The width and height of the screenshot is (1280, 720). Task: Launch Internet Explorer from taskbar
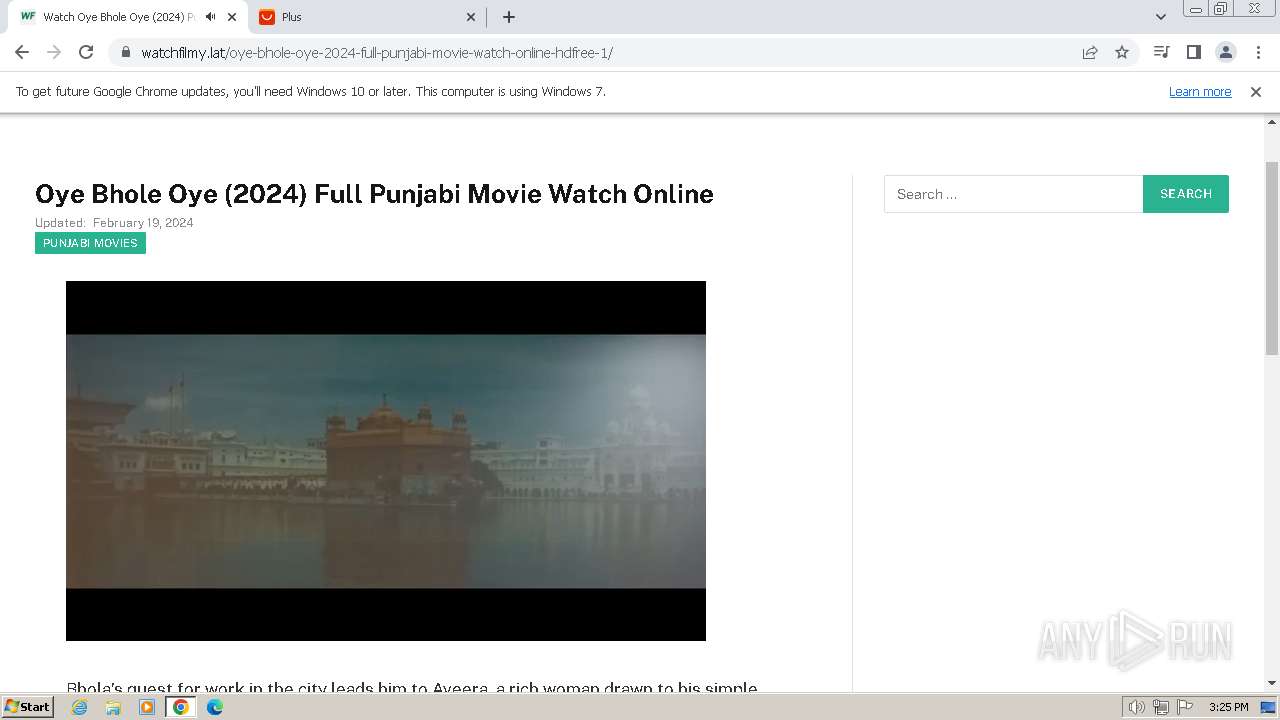(80, 707)
